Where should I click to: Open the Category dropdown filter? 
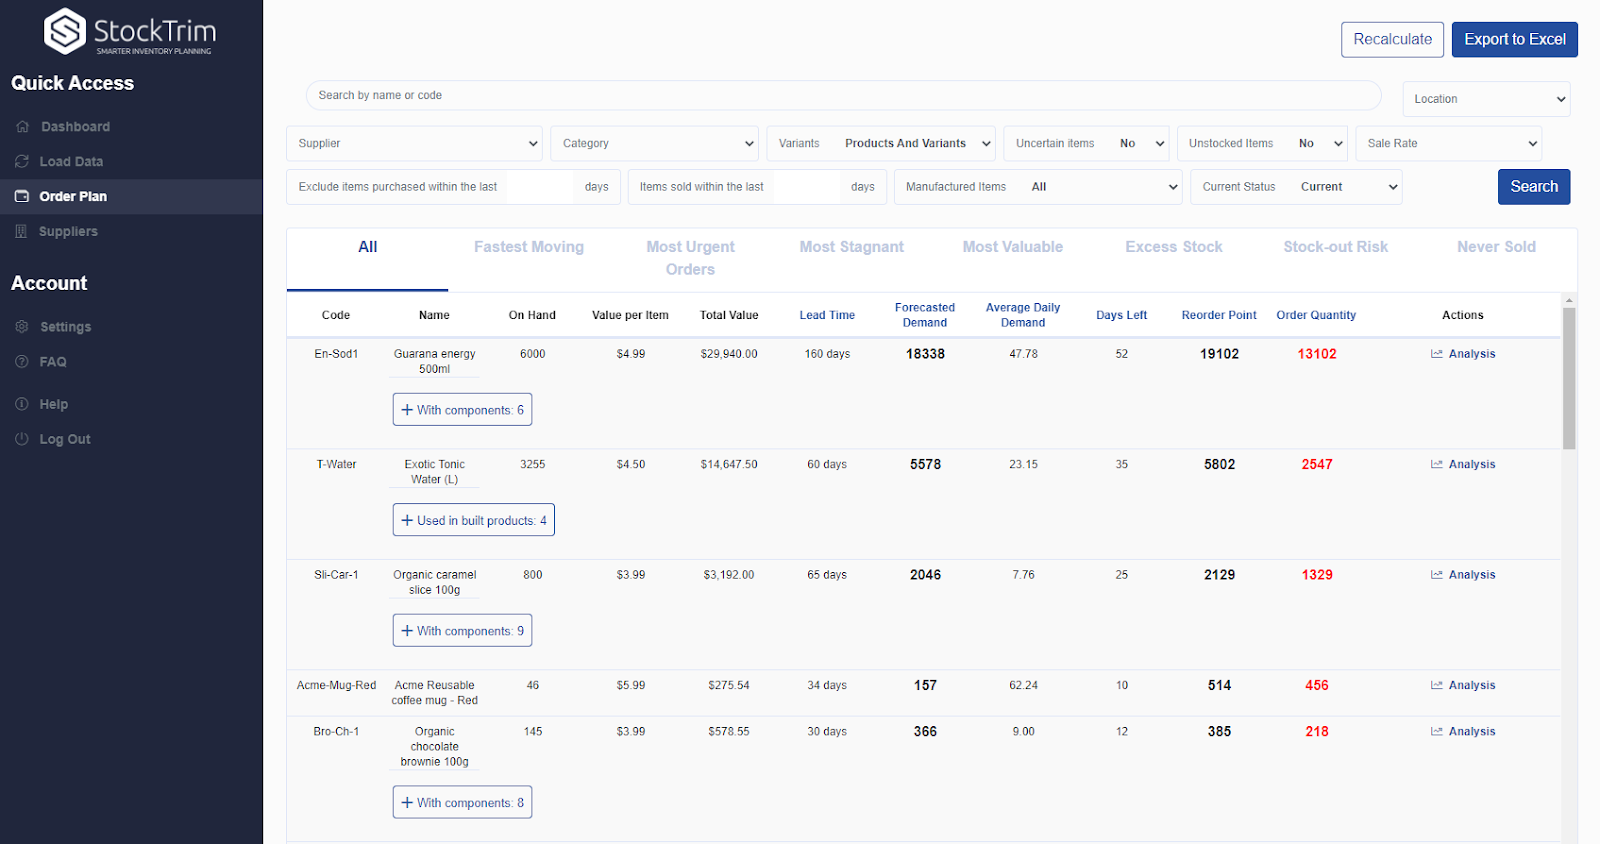(x=654, y=144)
